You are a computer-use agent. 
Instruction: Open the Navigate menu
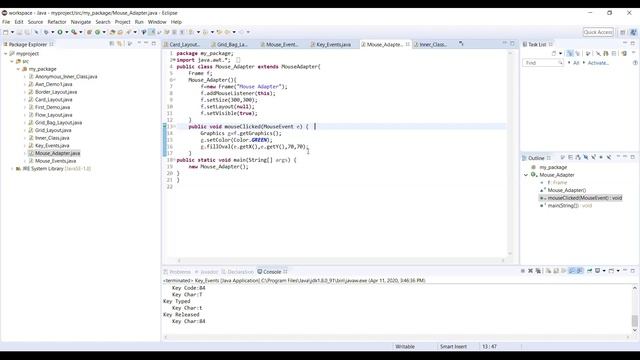coord(81,22)
